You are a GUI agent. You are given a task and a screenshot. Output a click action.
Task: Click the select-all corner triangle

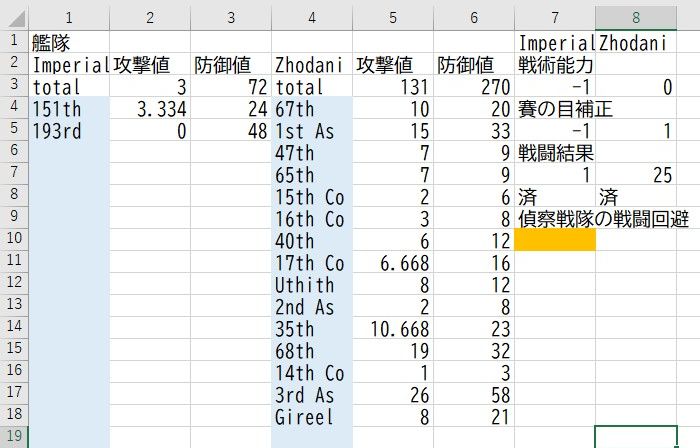[x=17, y=19]
